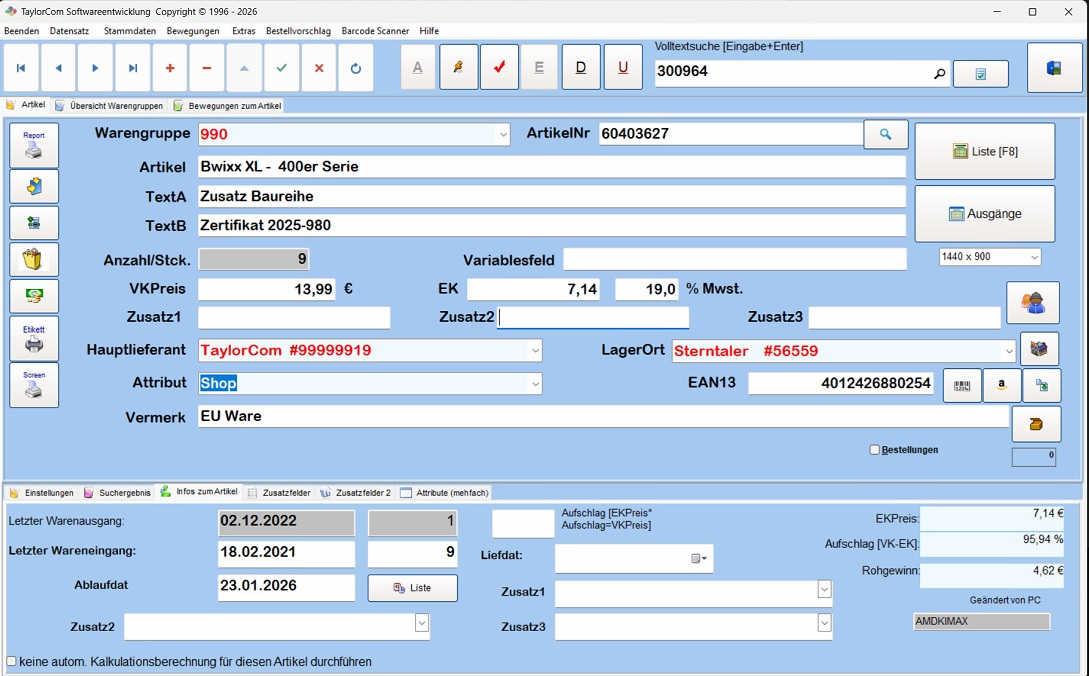Open the LagerOrt Sterntaler dropdown
This screenshot has height=676, width=1089.
click(x=1009, y=350)
